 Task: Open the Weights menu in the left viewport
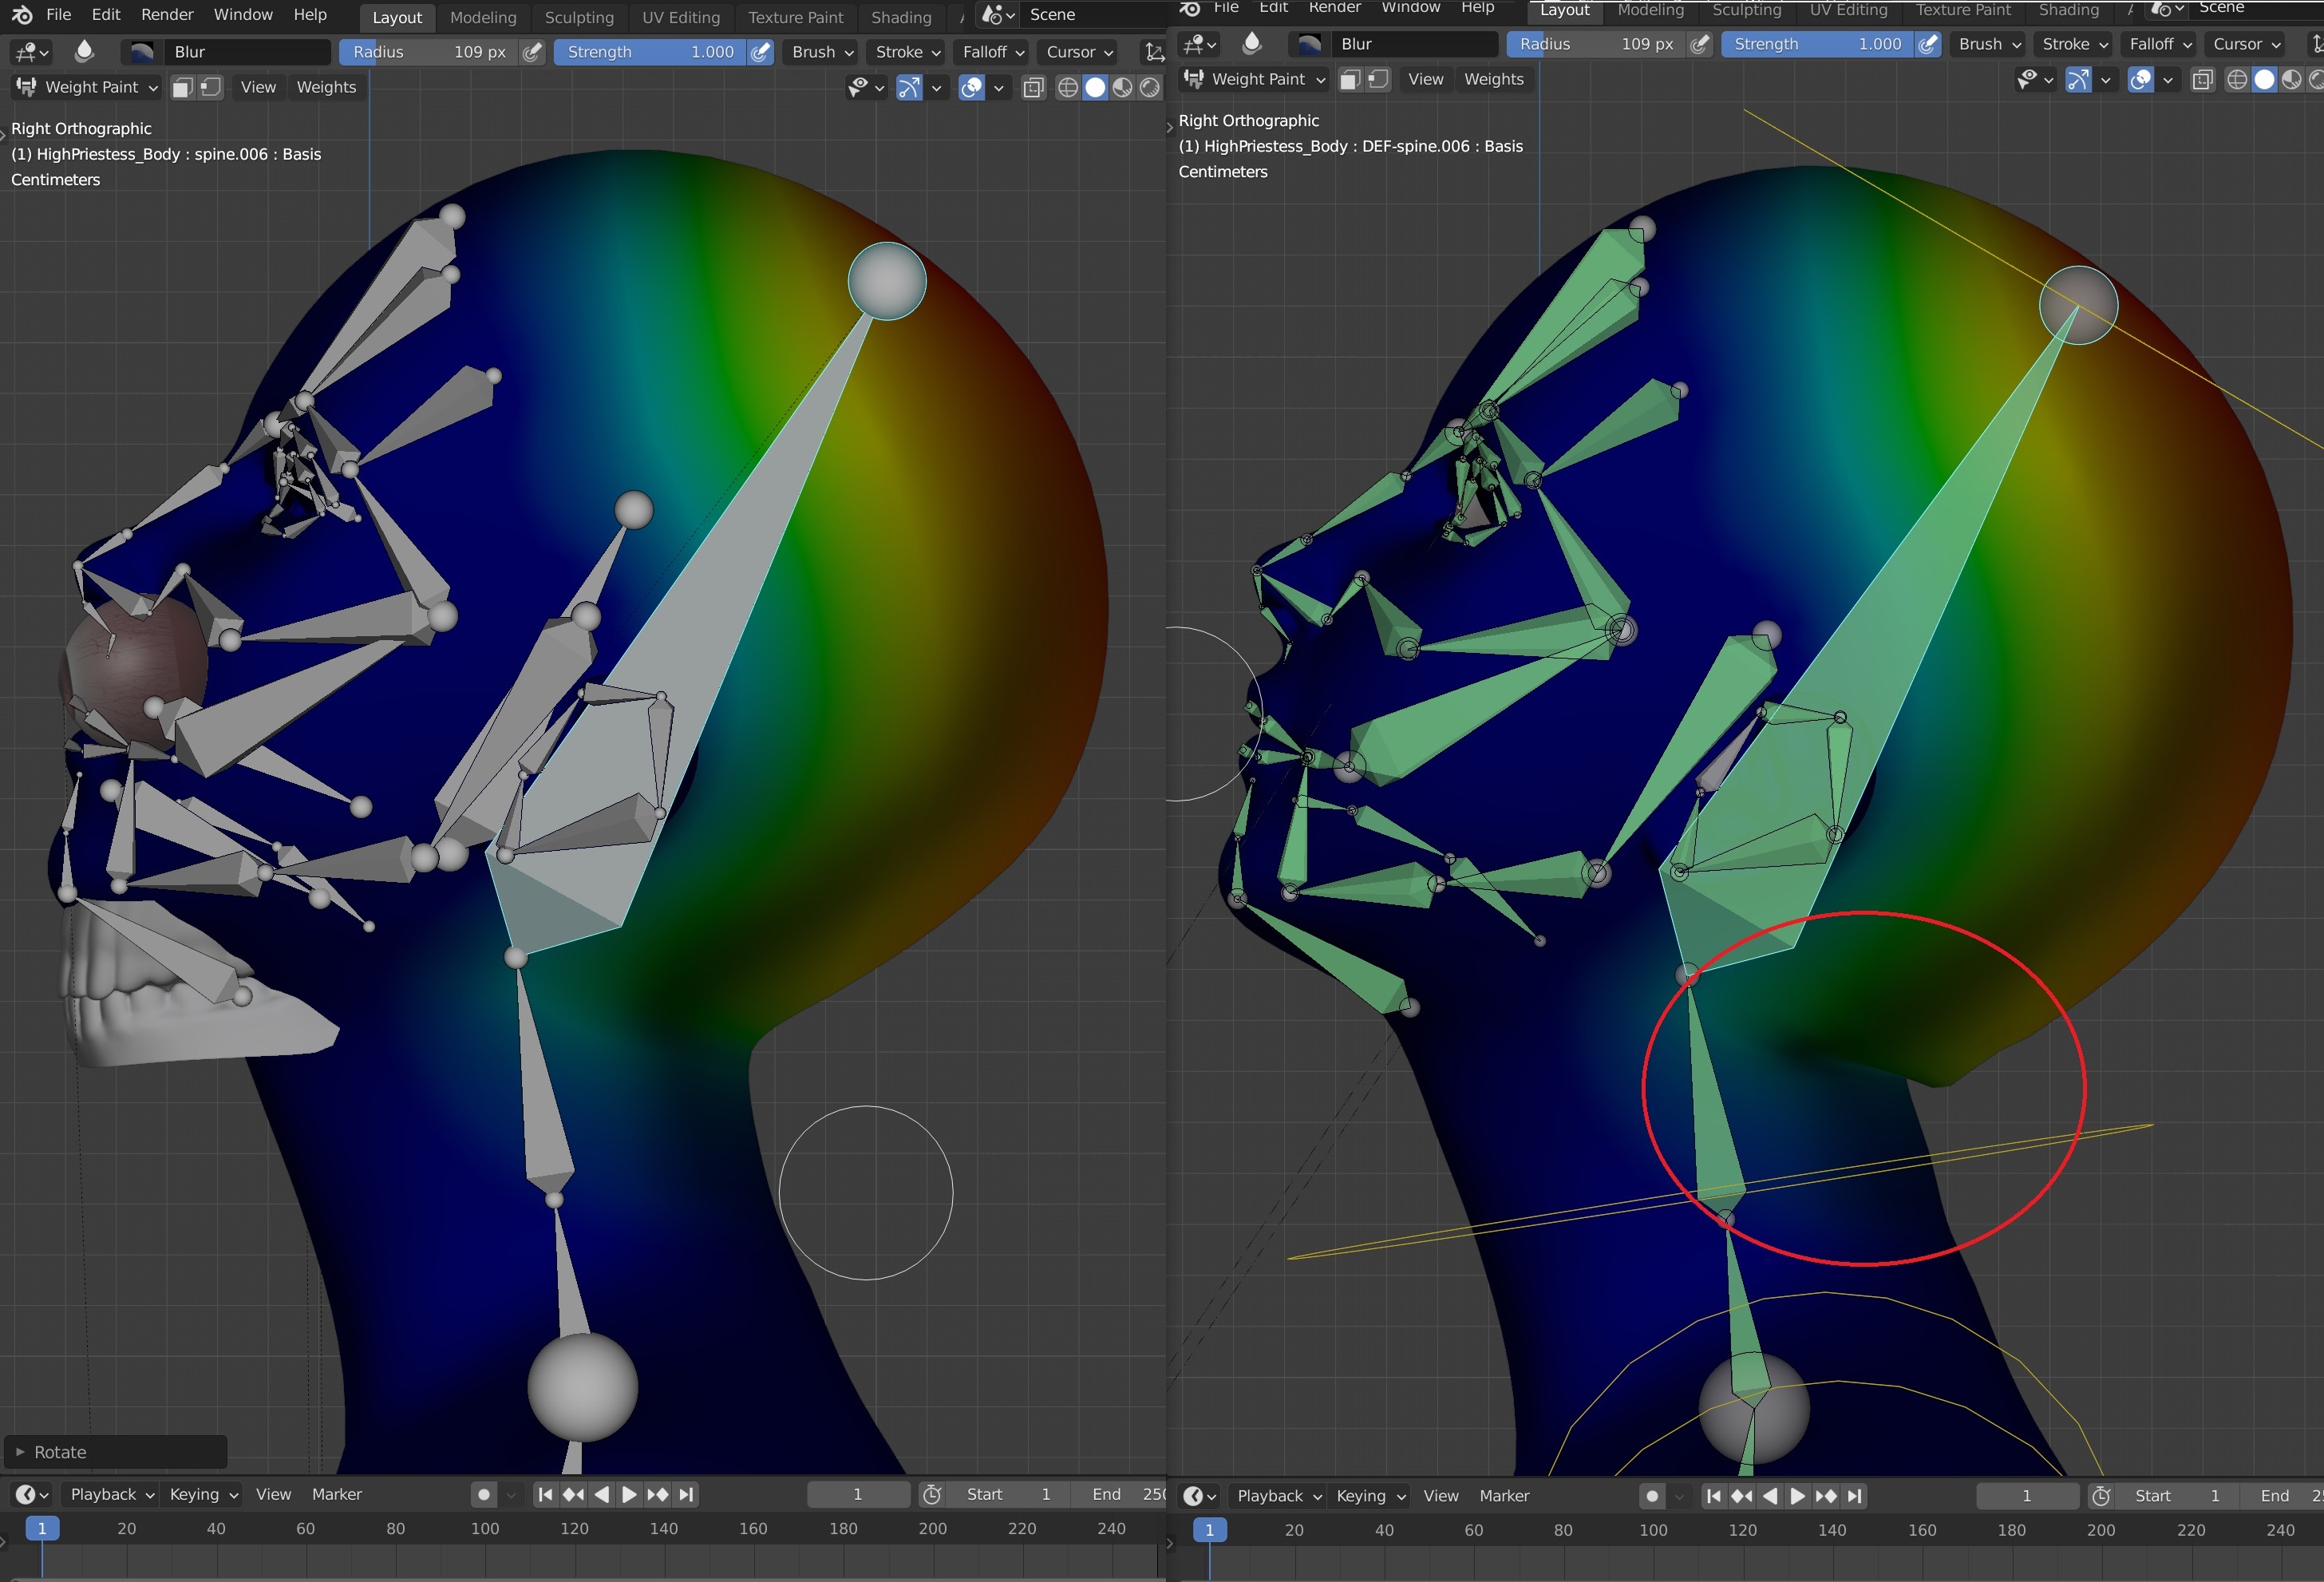[326, 87]
